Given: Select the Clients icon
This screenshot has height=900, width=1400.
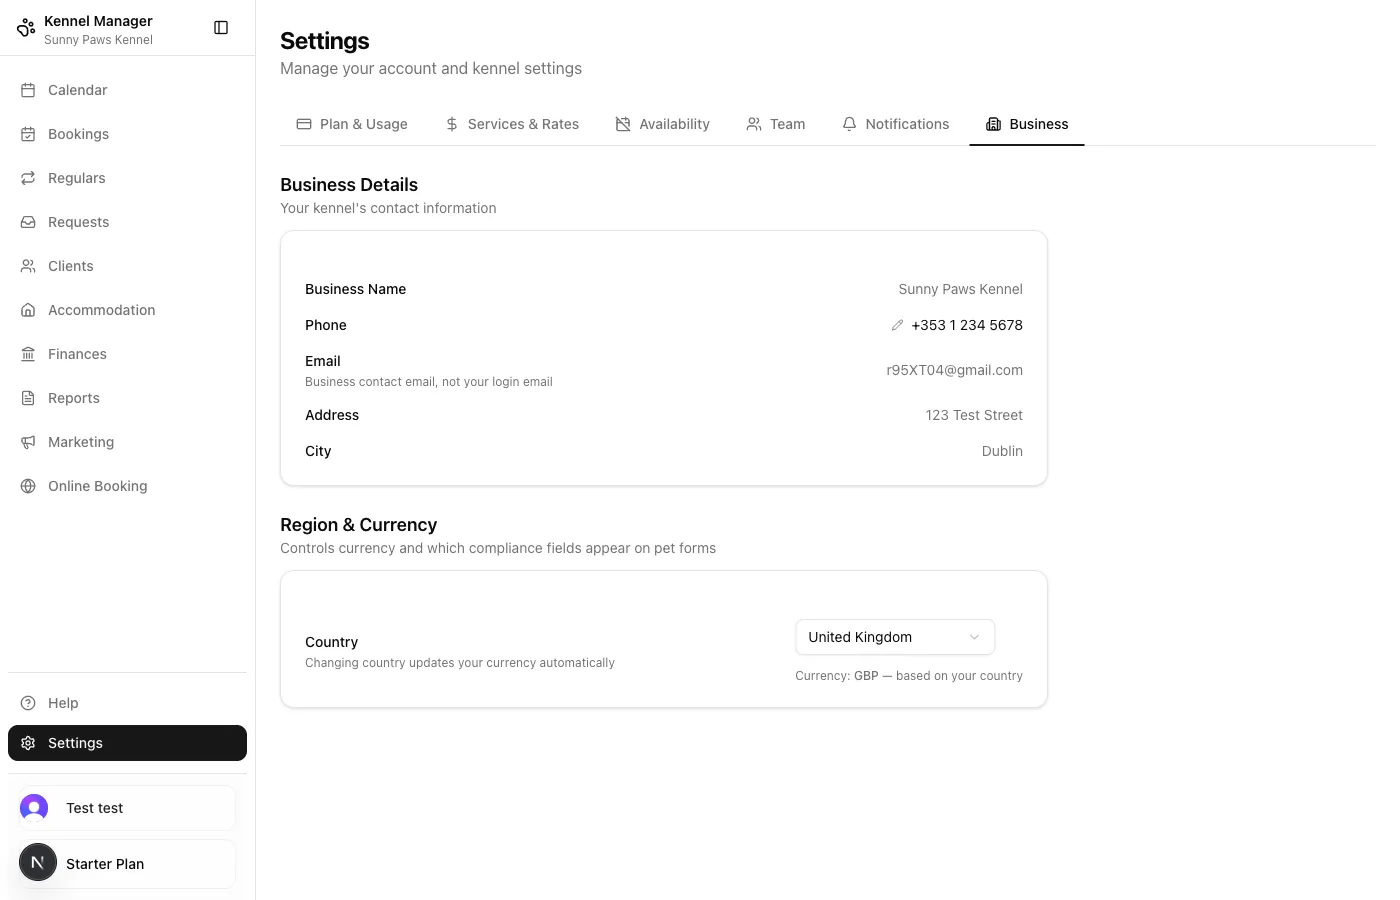Looking at the screenshot, I should [27, 265].
